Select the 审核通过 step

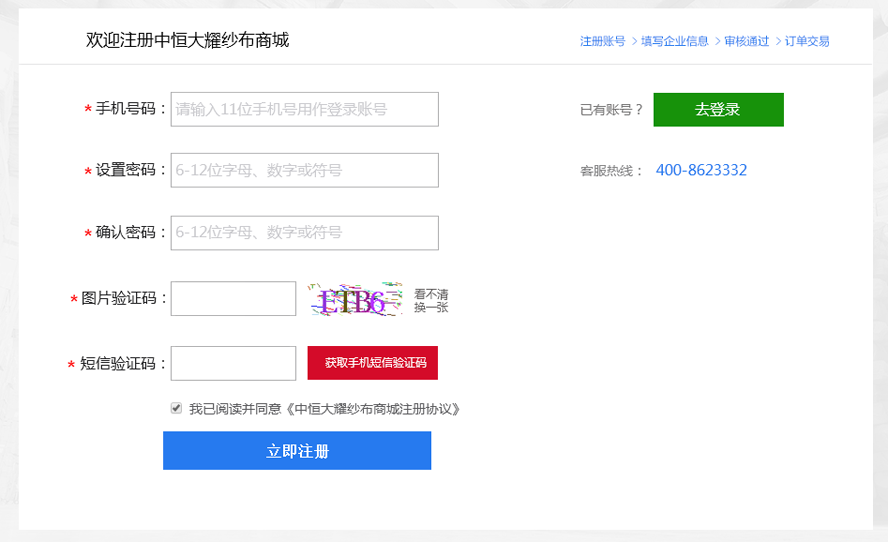[x=746, y=41]
